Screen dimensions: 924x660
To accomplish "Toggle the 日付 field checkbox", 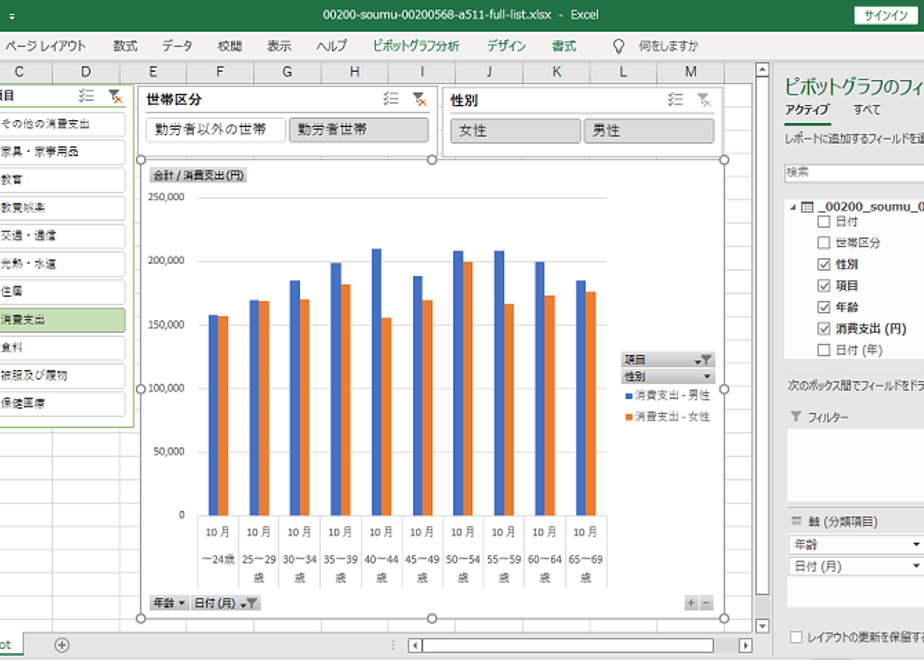I will point(824,222).
